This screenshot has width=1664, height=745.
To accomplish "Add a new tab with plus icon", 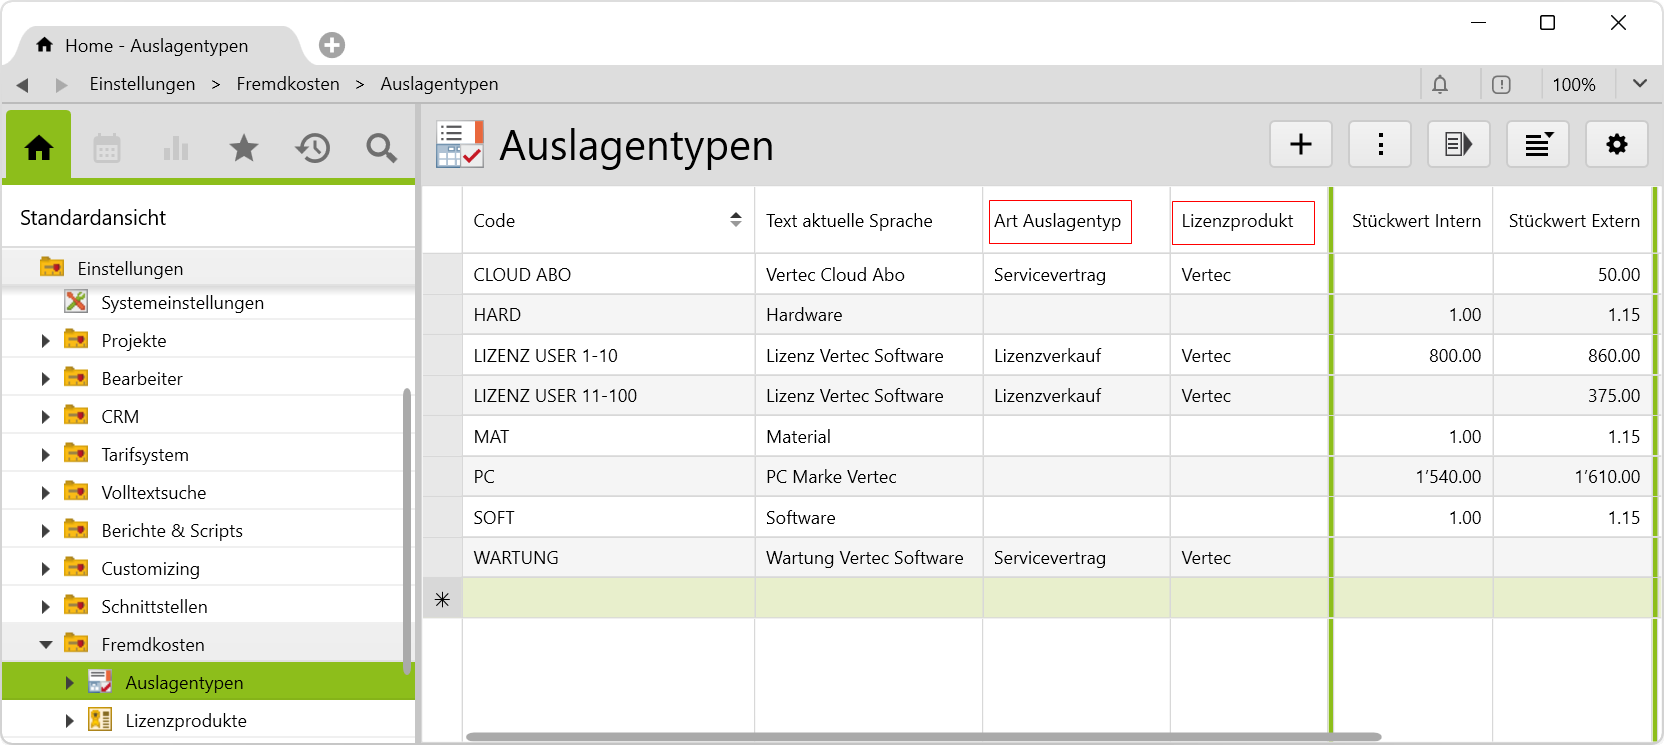I will pyautogui.click(x=332, y=45).
